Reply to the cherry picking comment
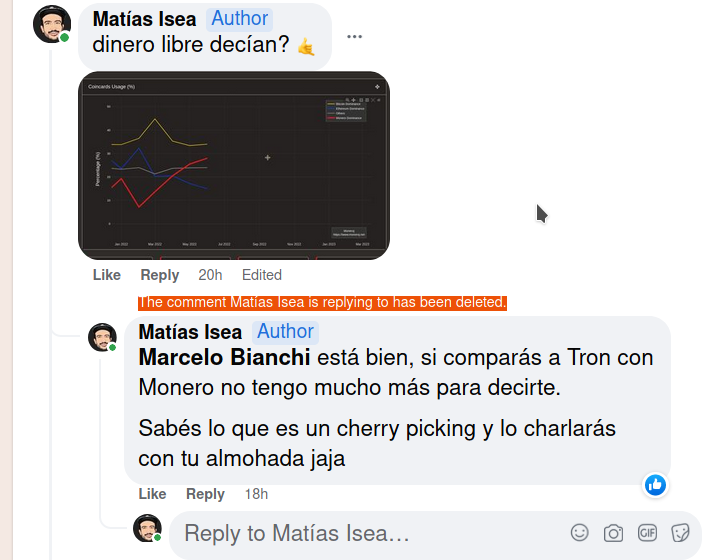The height and width of the screenshot is (560, 708). pos(205,494)
